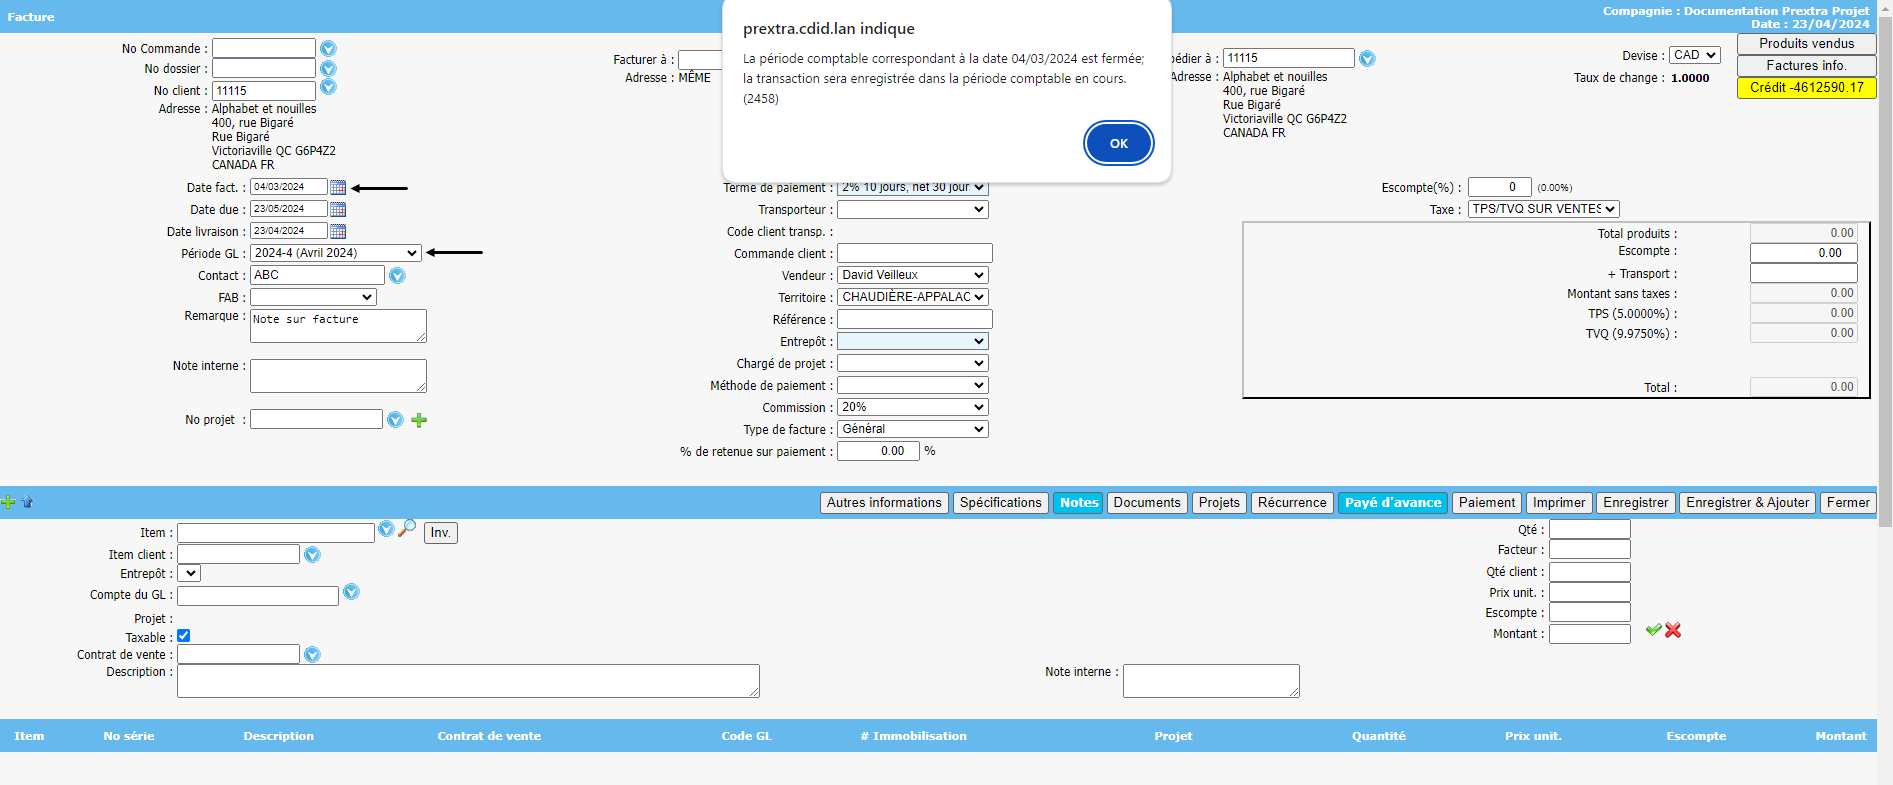Image resolution: width=1893 pixels, height=785 pixels.
Task: Open the Vendeur dropdown showing David Veilleux
Action: (x=912, y=275)
